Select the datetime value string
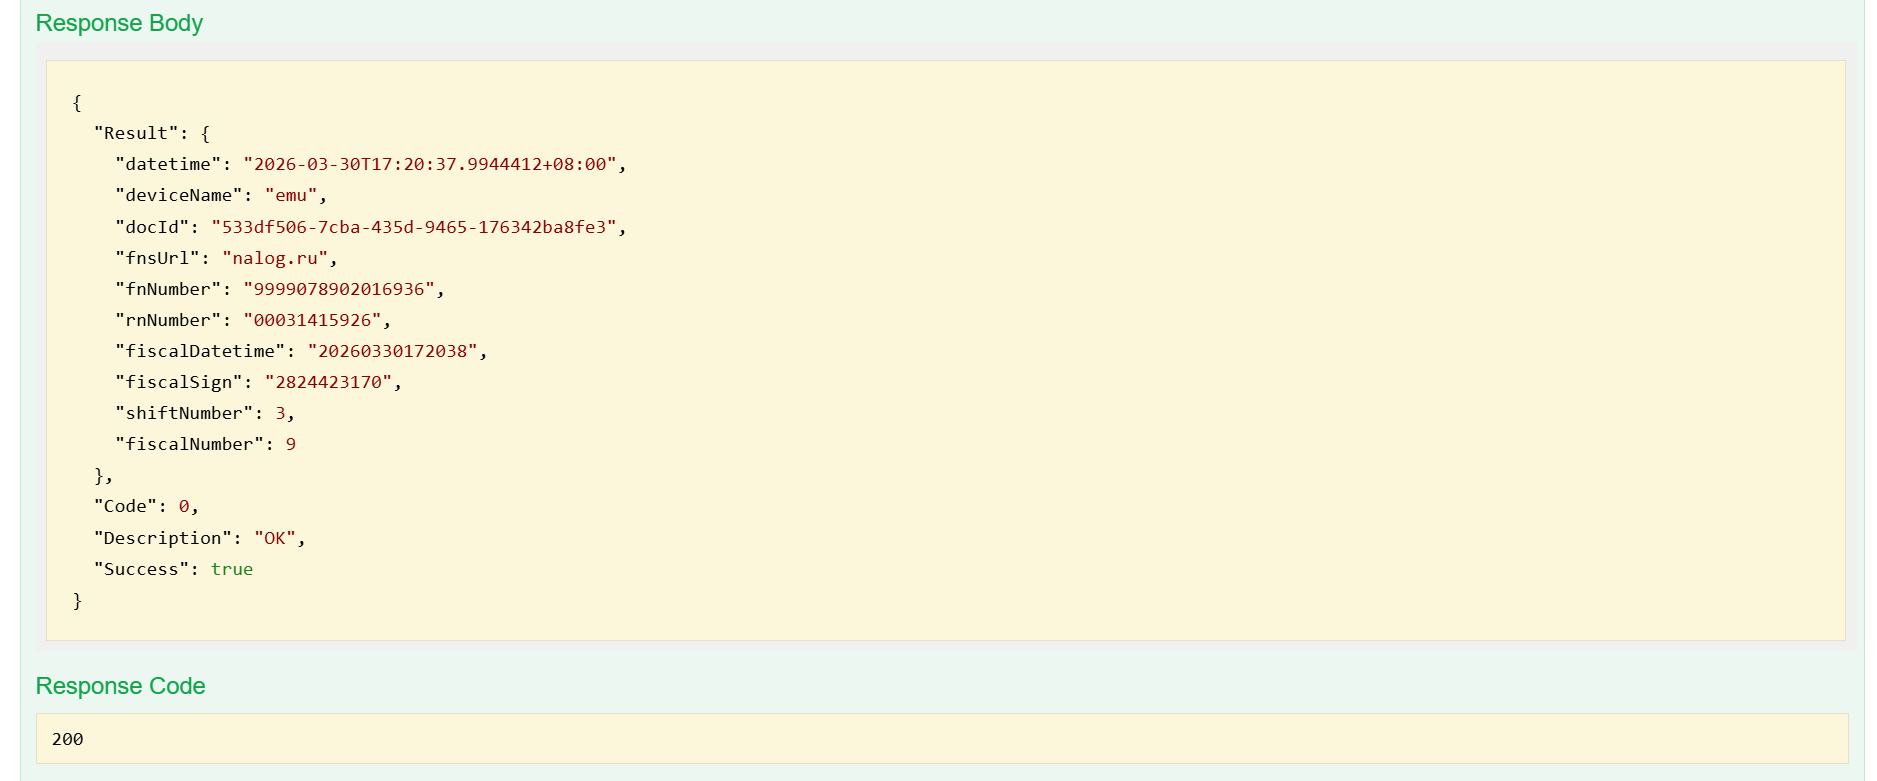Image resolution: width=1877 pixels, height=781 pixels. click(x=430, y=164)
